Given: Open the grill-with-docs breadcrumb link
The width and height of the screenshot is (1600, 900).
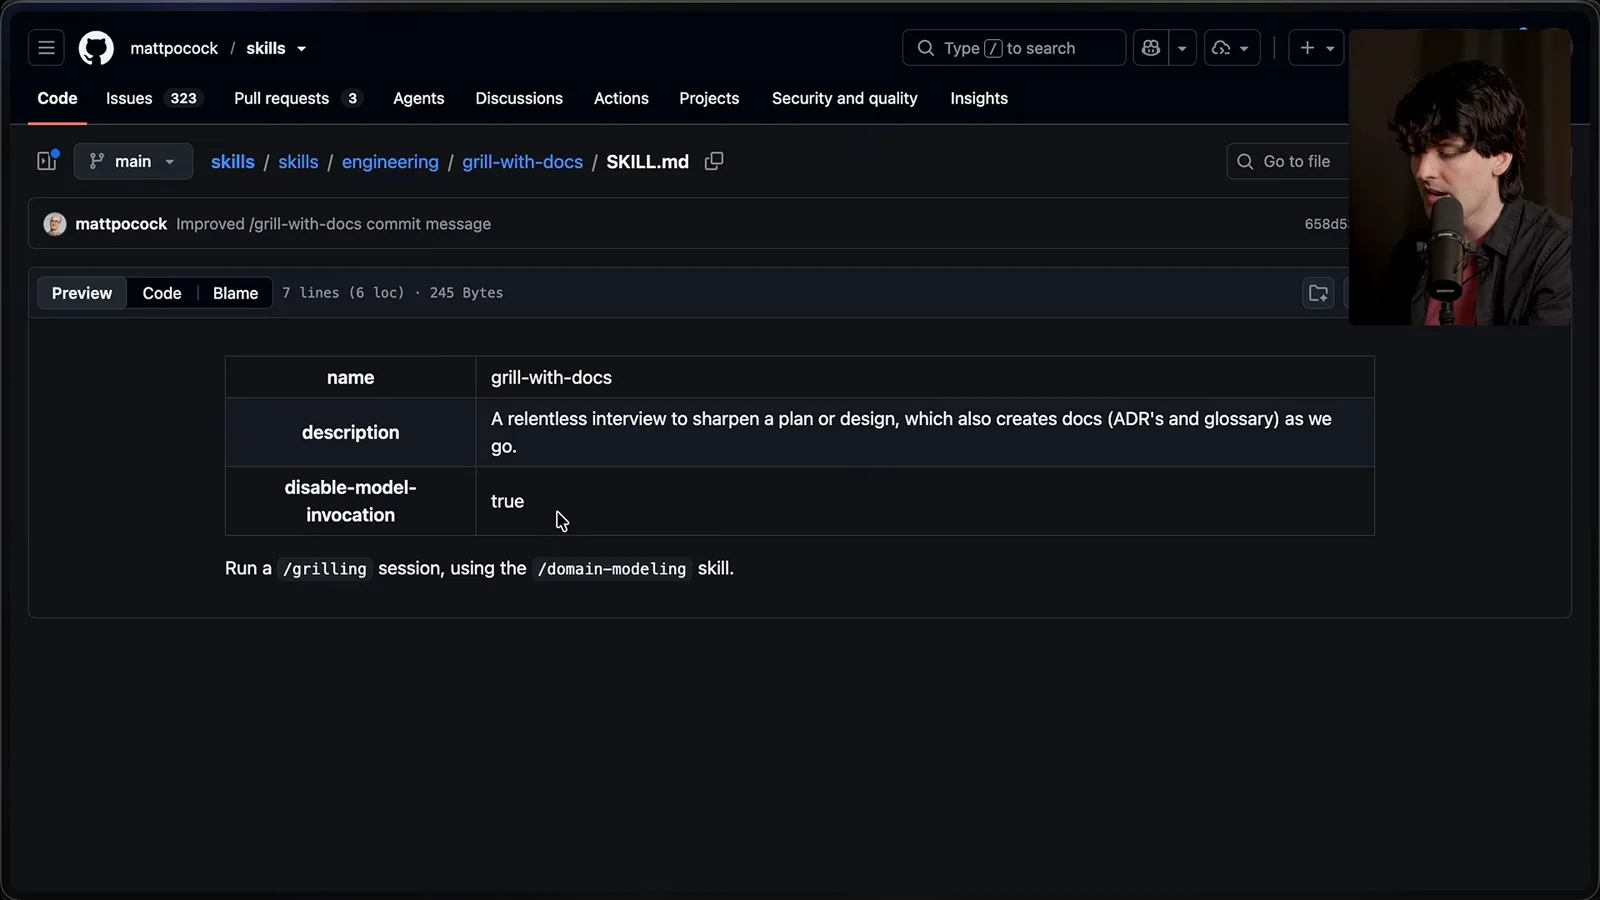Looking at the screenshot, I should pyautogui.click(x=522, y=162).
